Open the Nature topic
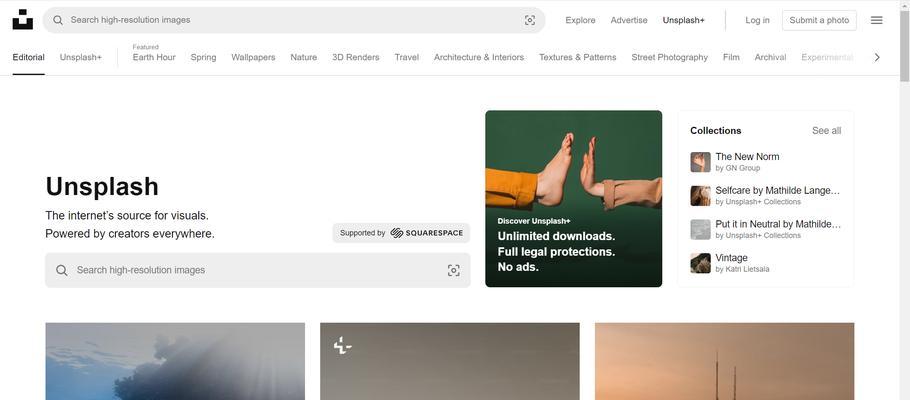 click(x=304, y=57)
